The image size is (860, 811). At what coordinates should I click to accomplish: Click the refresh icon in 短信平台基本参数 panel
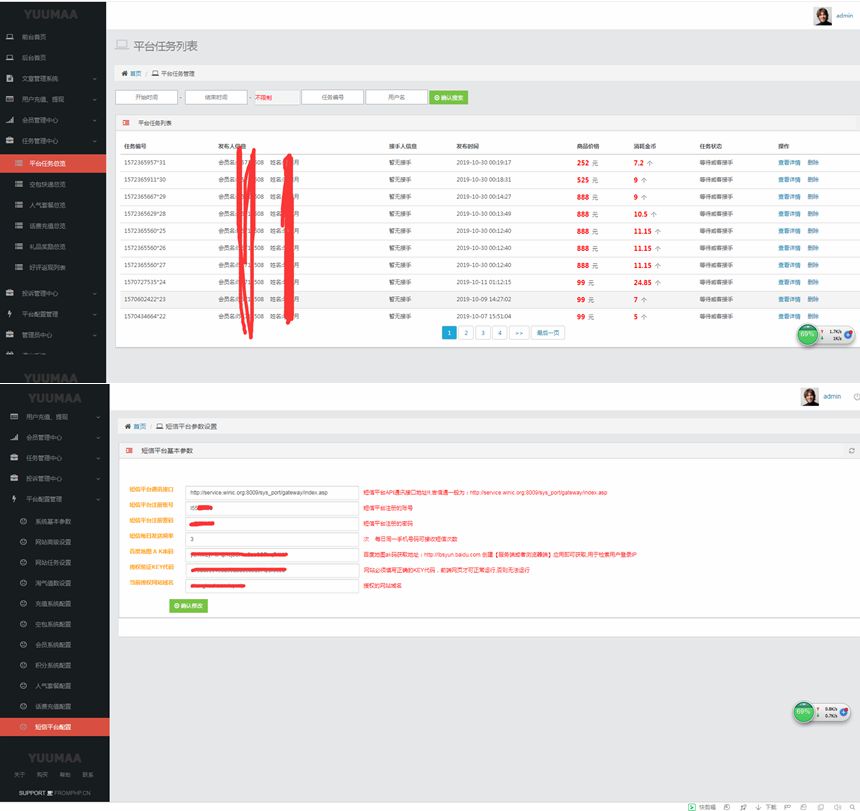[851, 451]
